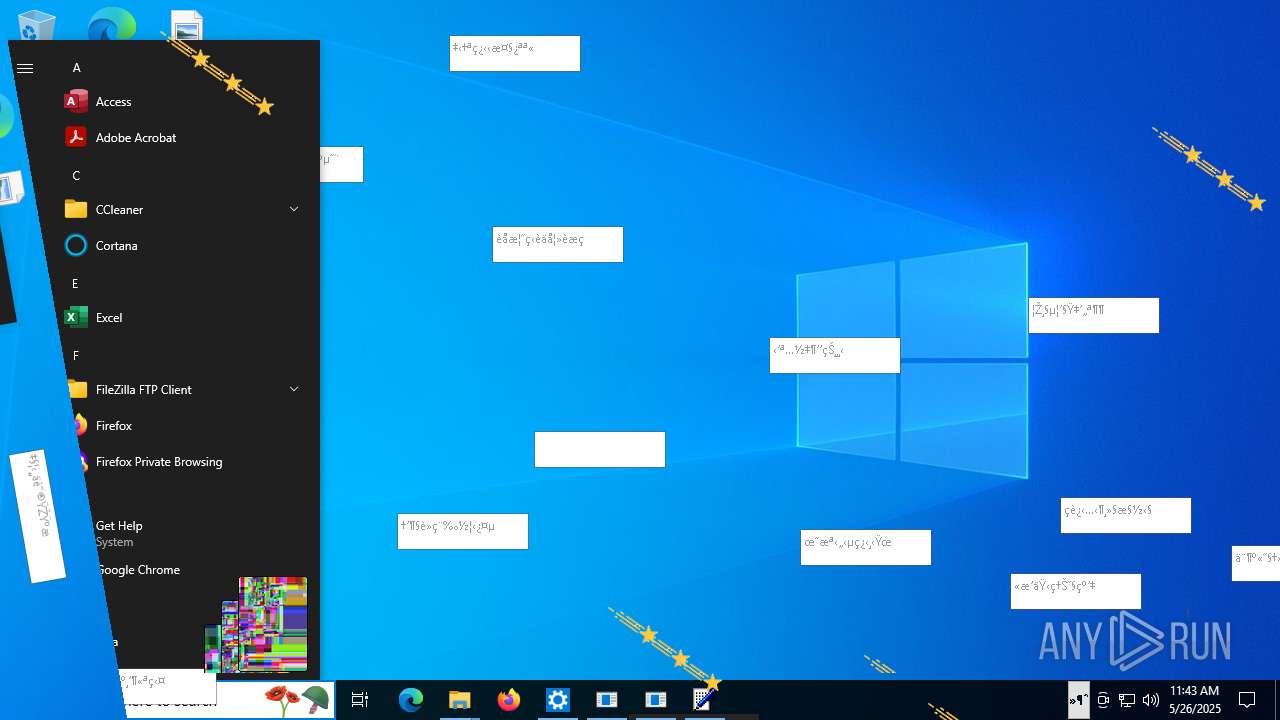This screenshot has height=720, width=1280.
Task: Select the Microsoft Edge desktop shortcut
Action: click(x=112, y=24)
